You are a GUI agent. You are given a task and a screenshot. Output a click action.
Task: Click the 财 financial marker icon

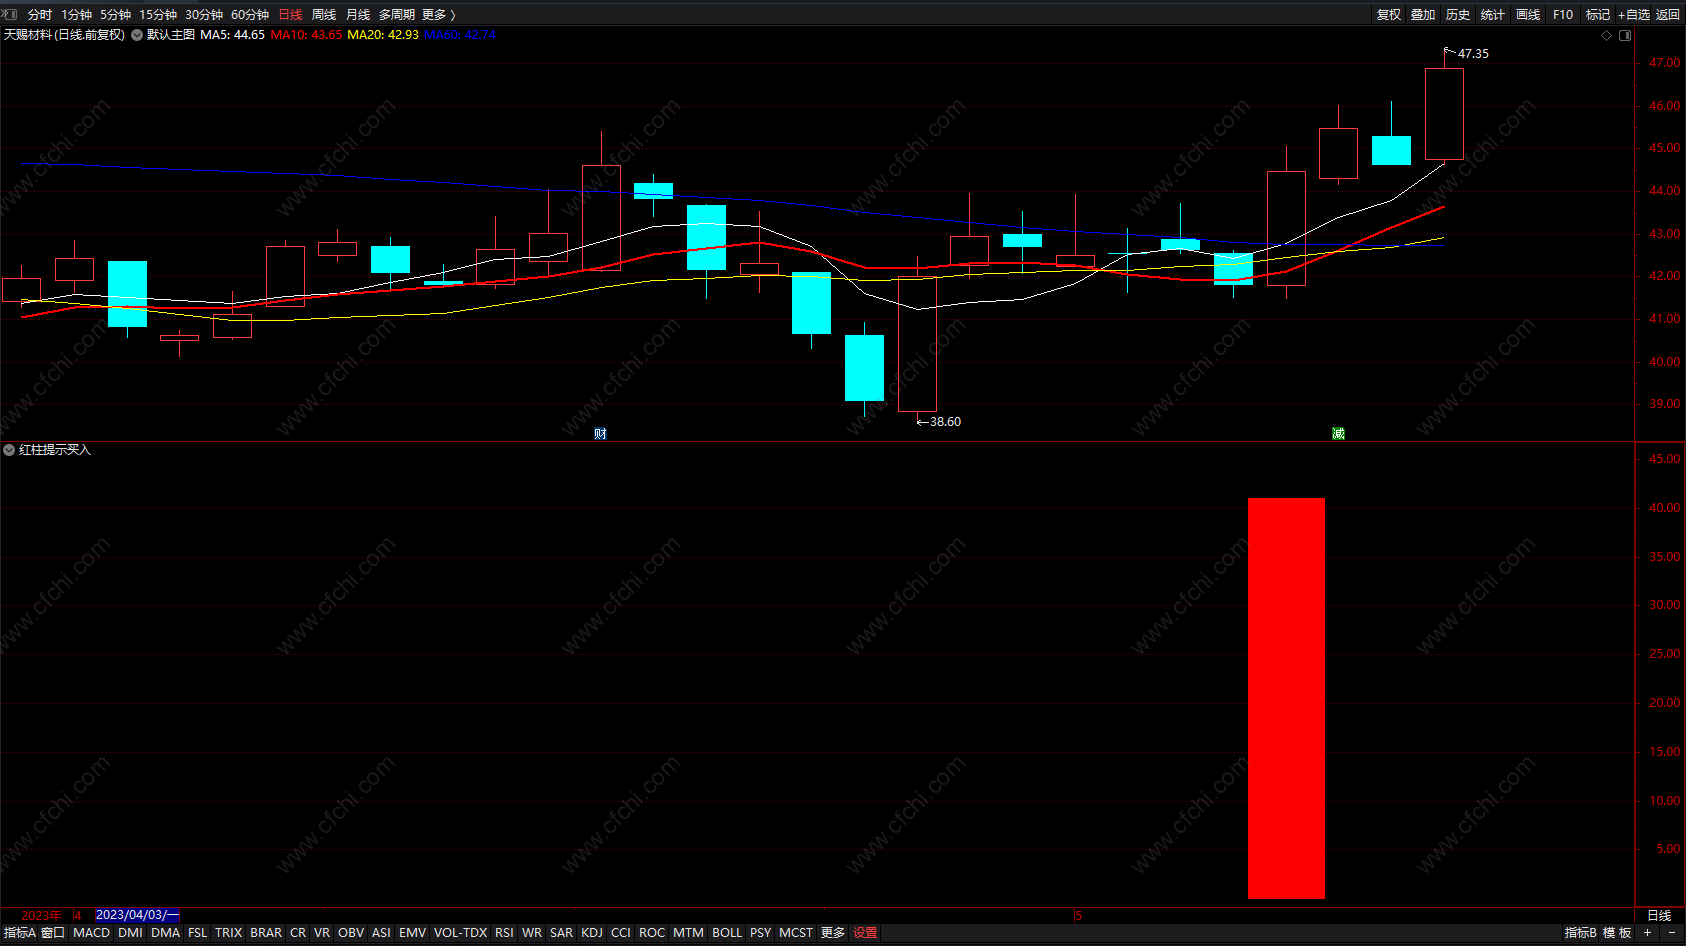pos(600,433)
